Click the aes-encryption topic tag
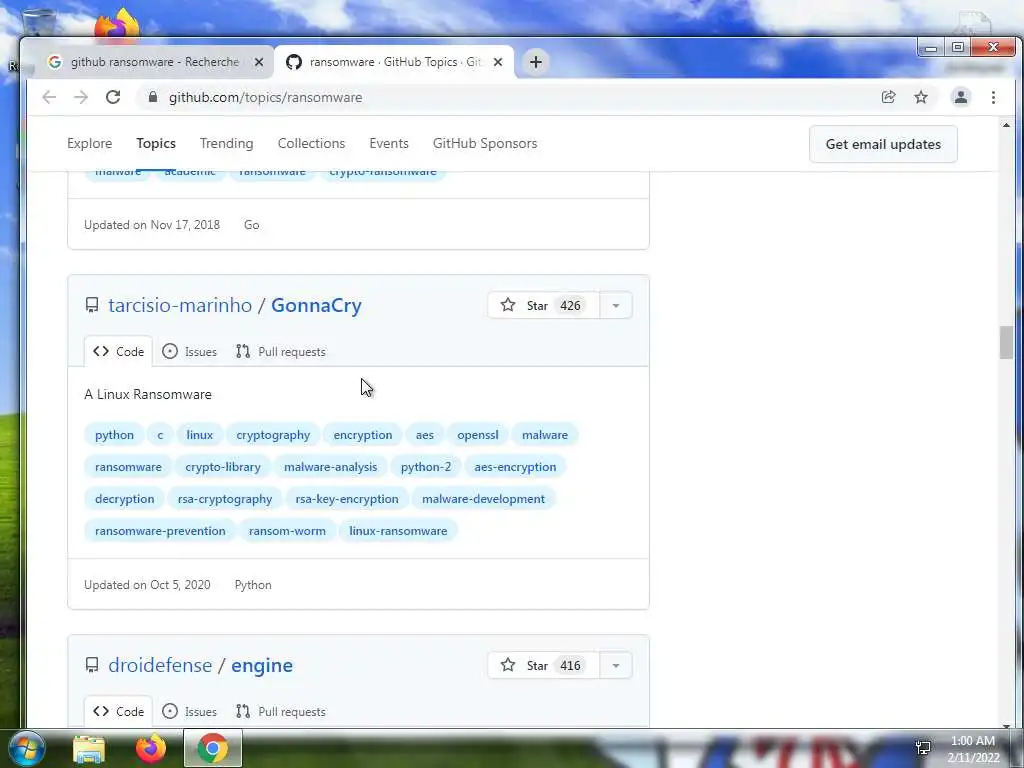 tap(515, 467)
